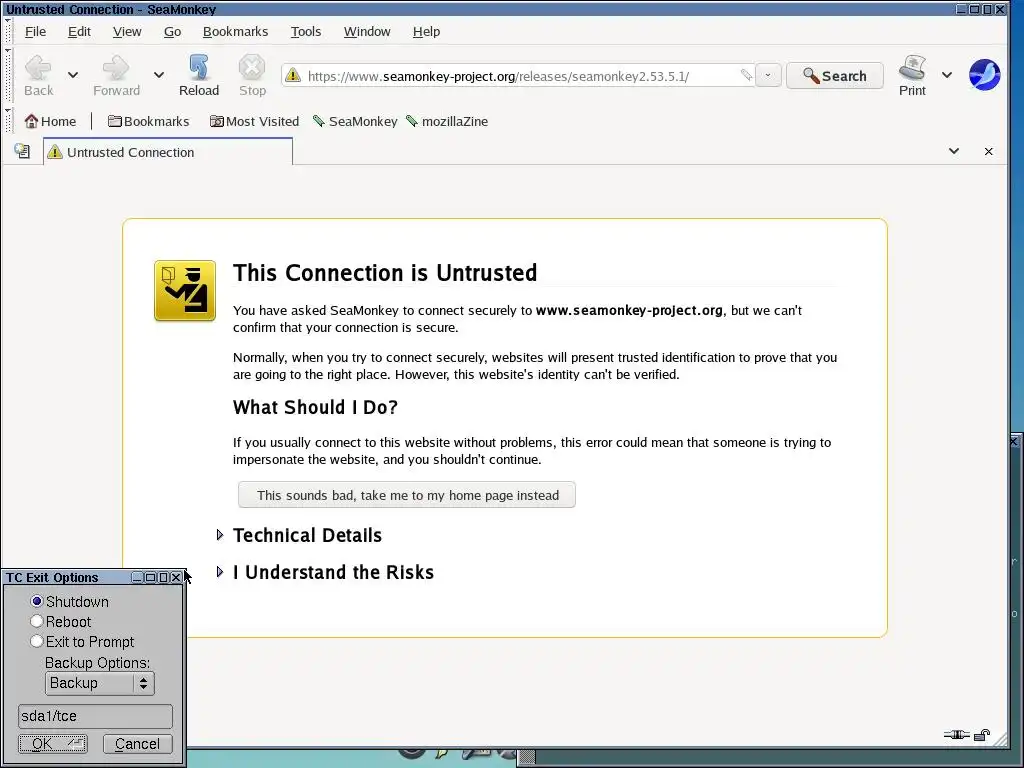Click the Forward navigation arrow icon
Viewport: 1024px width, 768px height.
tap(116, 68)
